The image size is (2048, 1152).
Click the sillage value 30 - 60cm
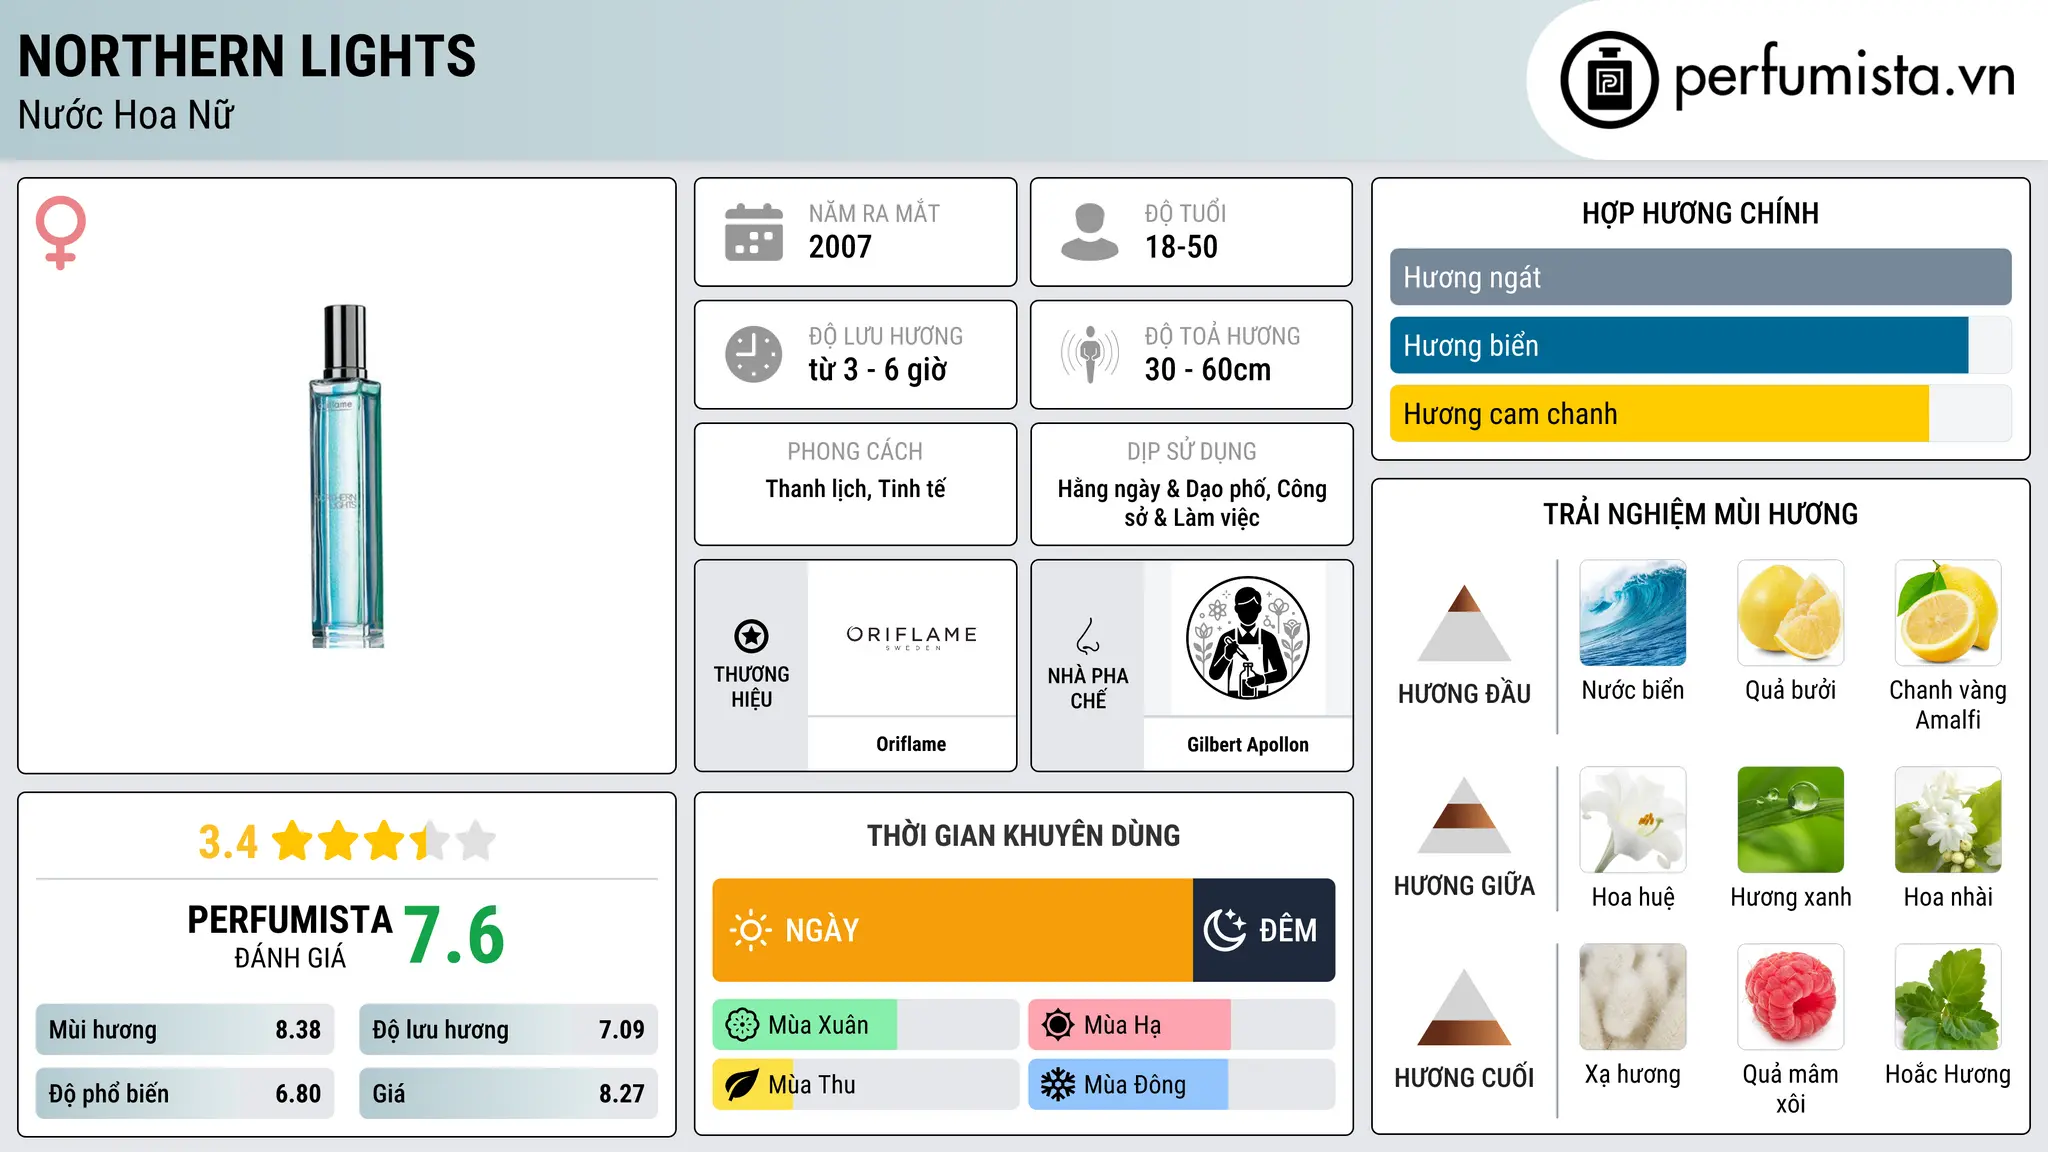point(1208,369)
